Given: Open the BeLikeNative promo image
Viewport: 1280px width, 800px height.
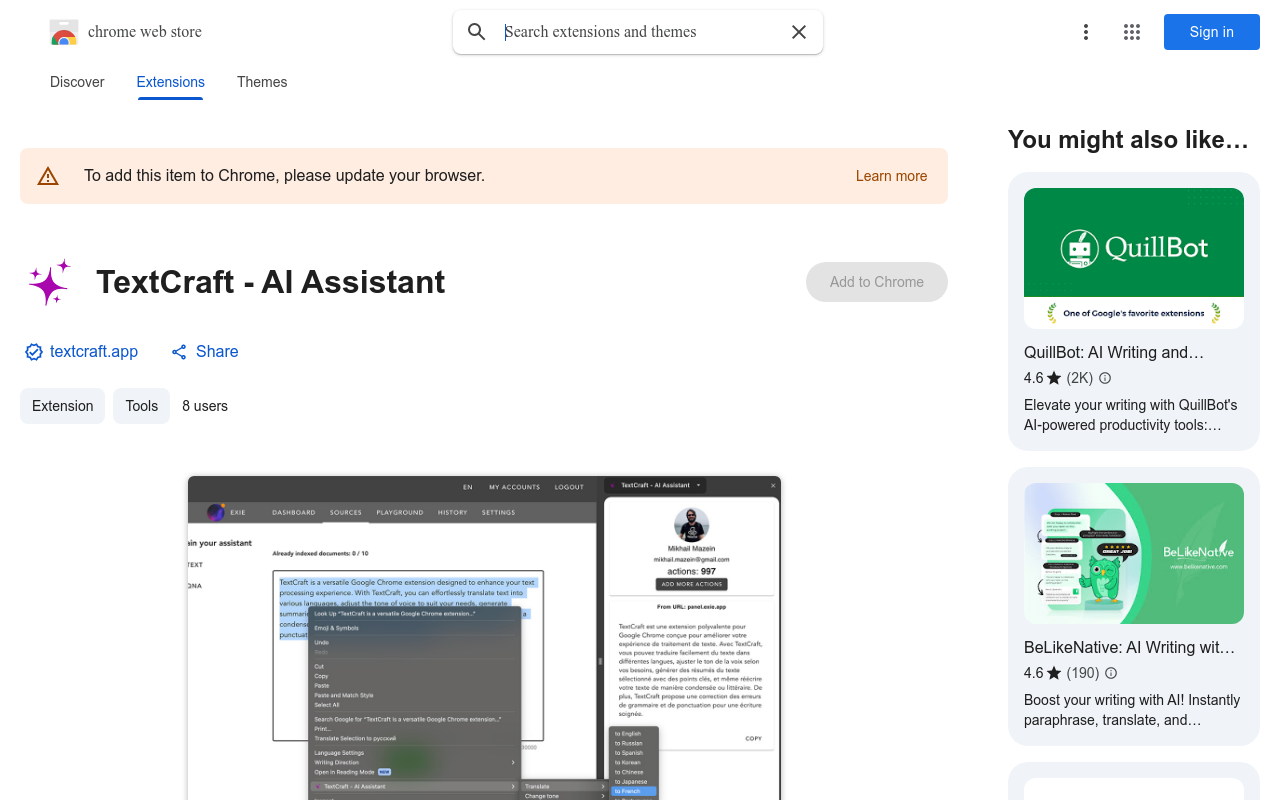Looking at the screenshot, I should tap(1134, 553).
